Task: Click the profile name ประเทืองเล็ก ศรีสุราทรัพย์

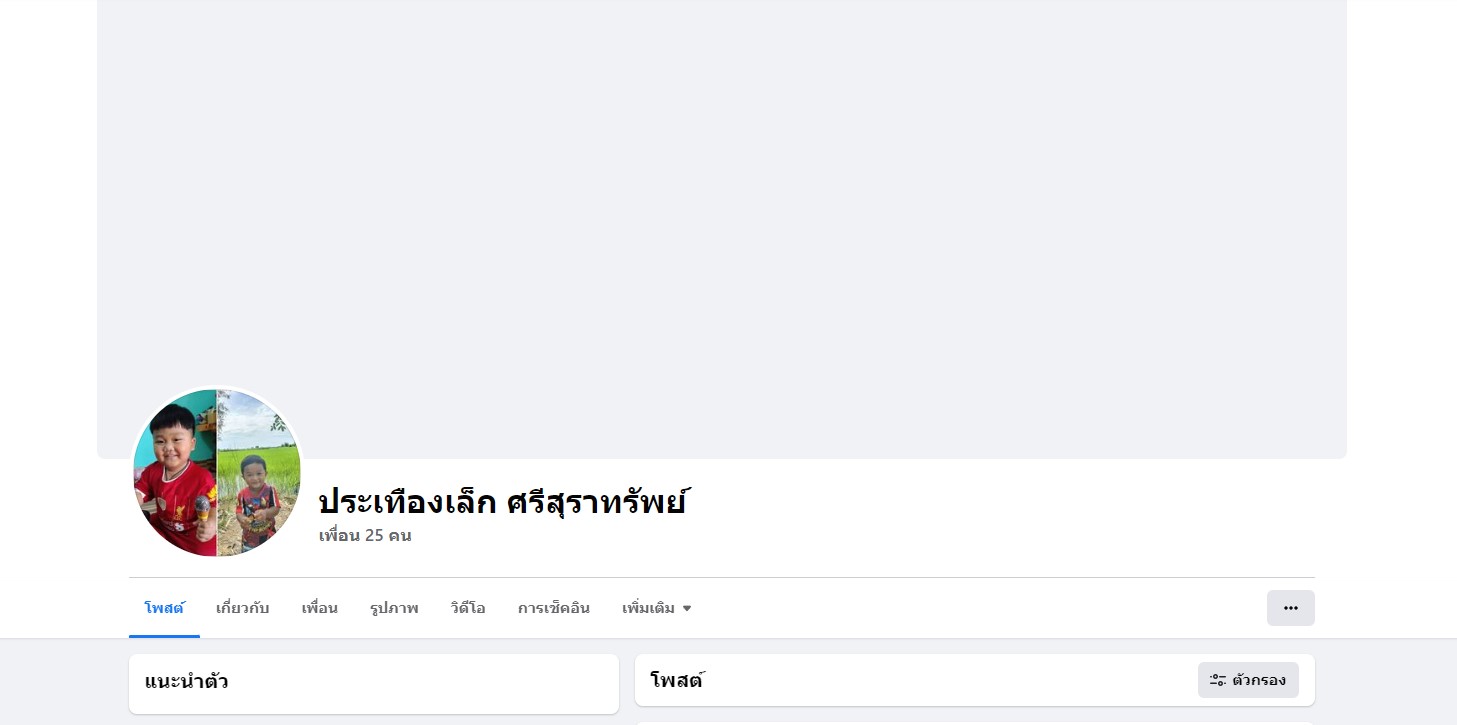Action: click(x=502, y=501)
